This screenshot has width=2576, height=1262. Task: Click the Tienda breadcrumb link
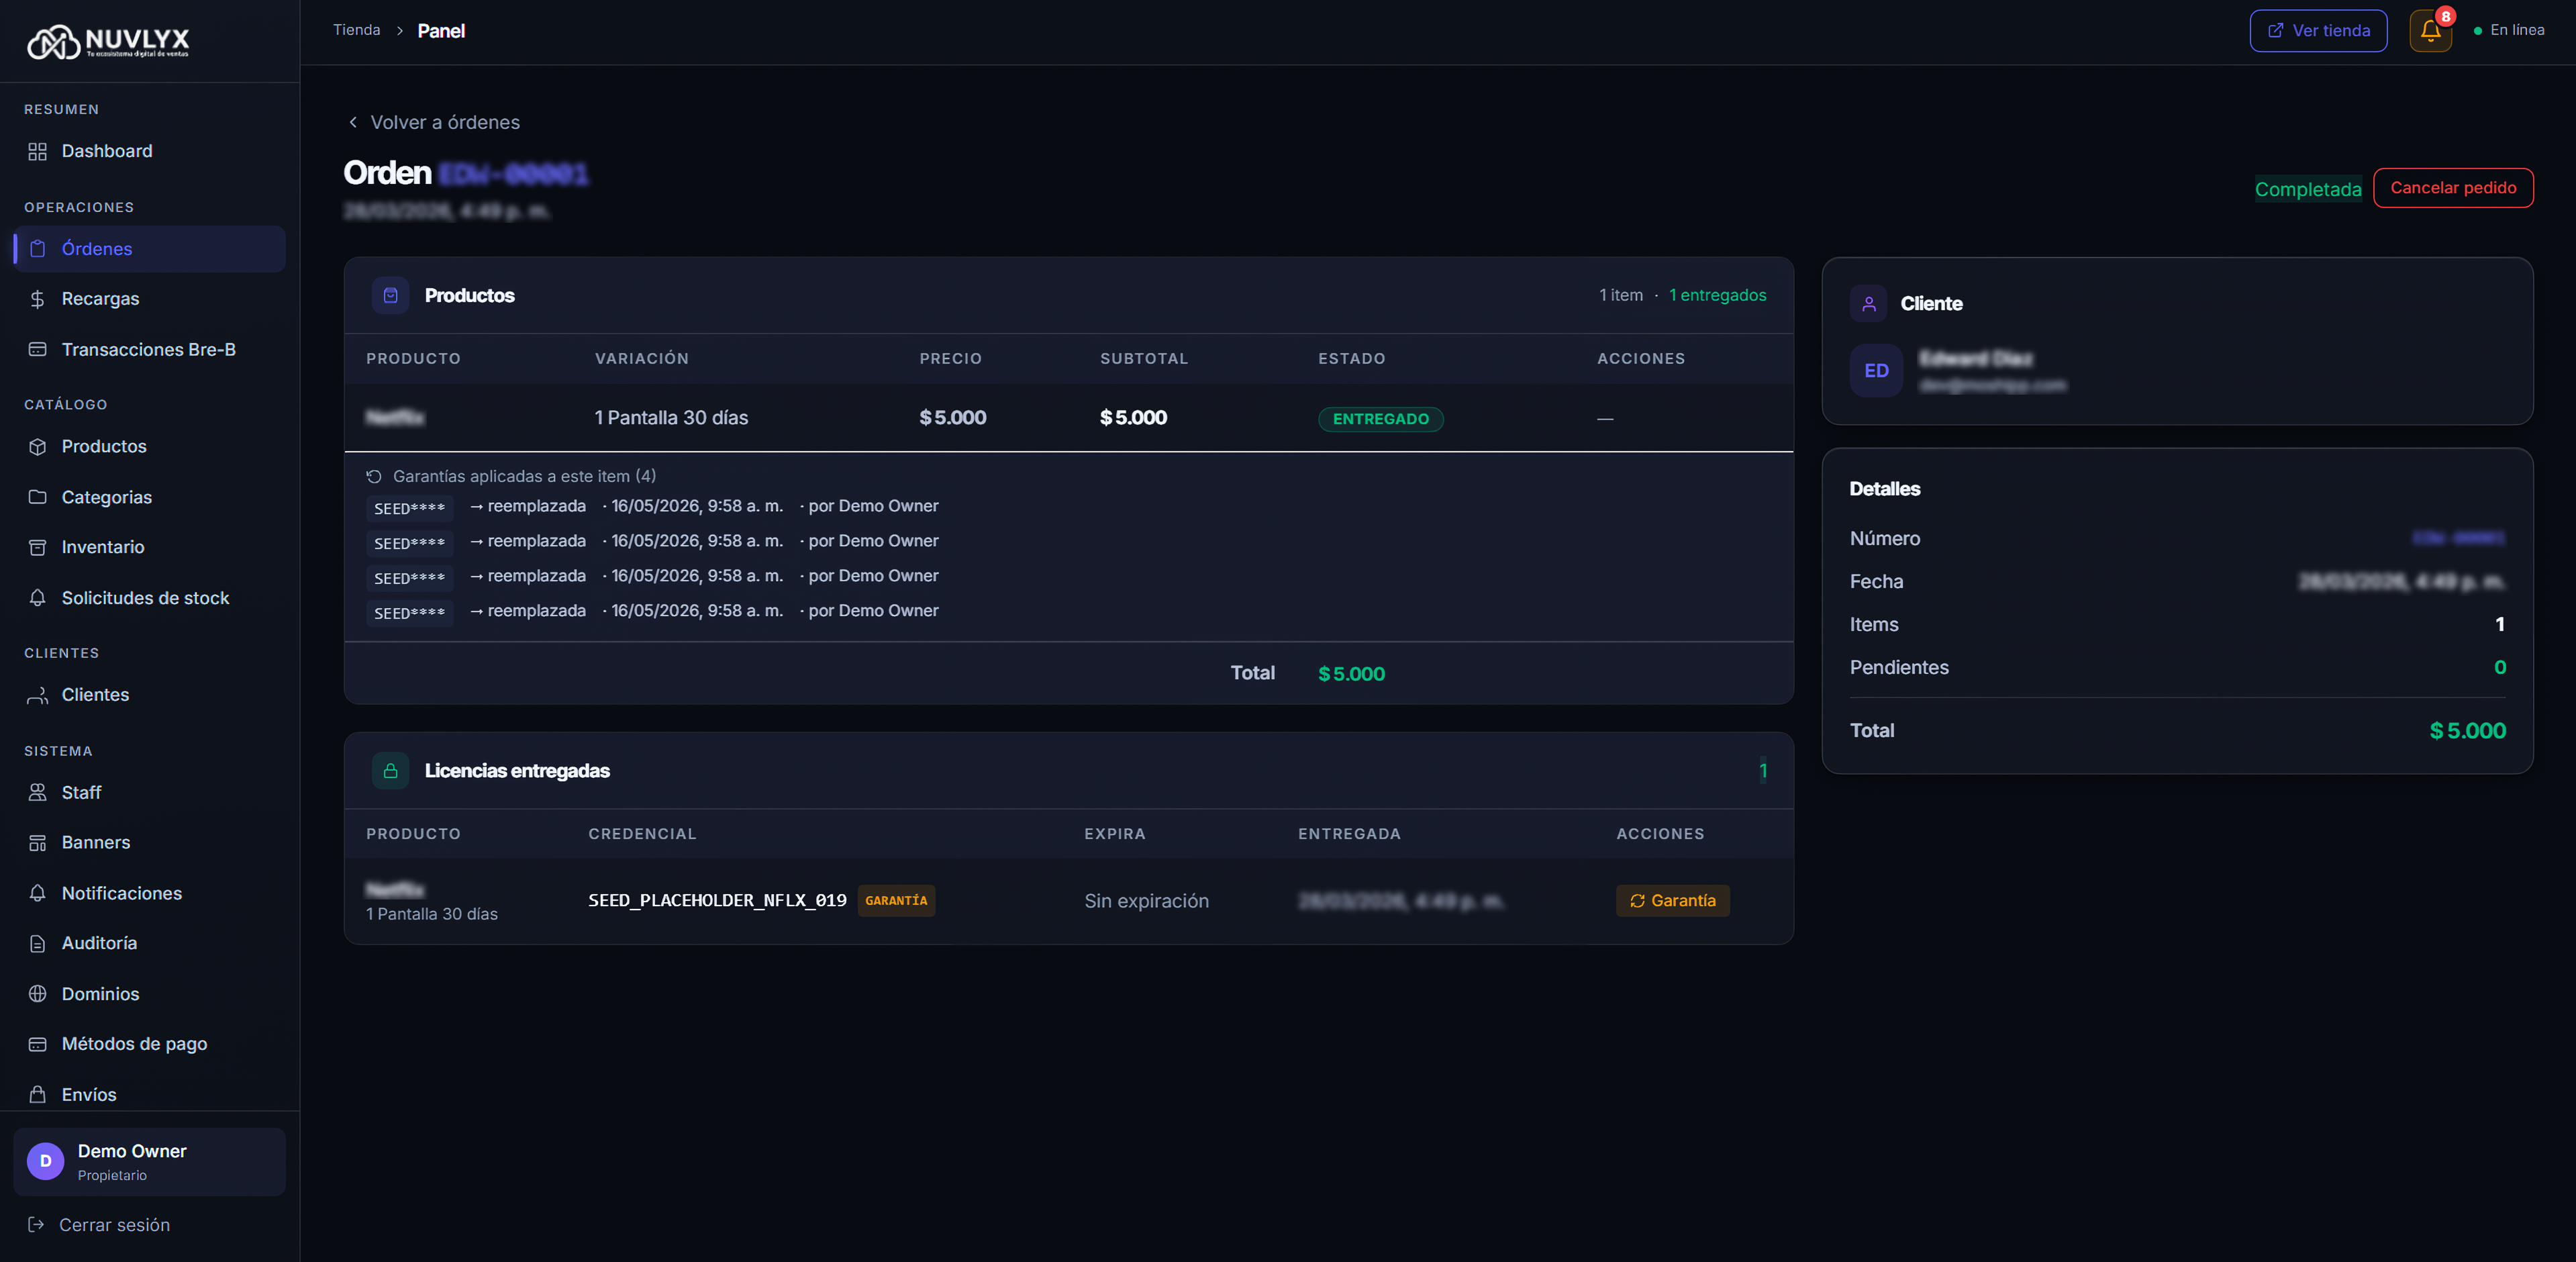pyautogui.click(x=357, y=30)
